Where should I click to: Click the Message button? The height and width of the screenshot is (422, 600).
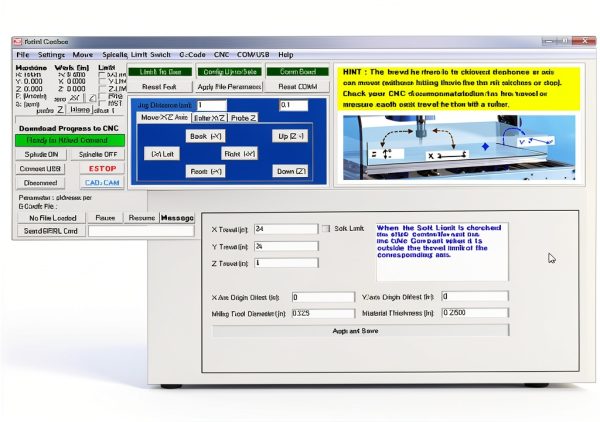click(177, 218)
